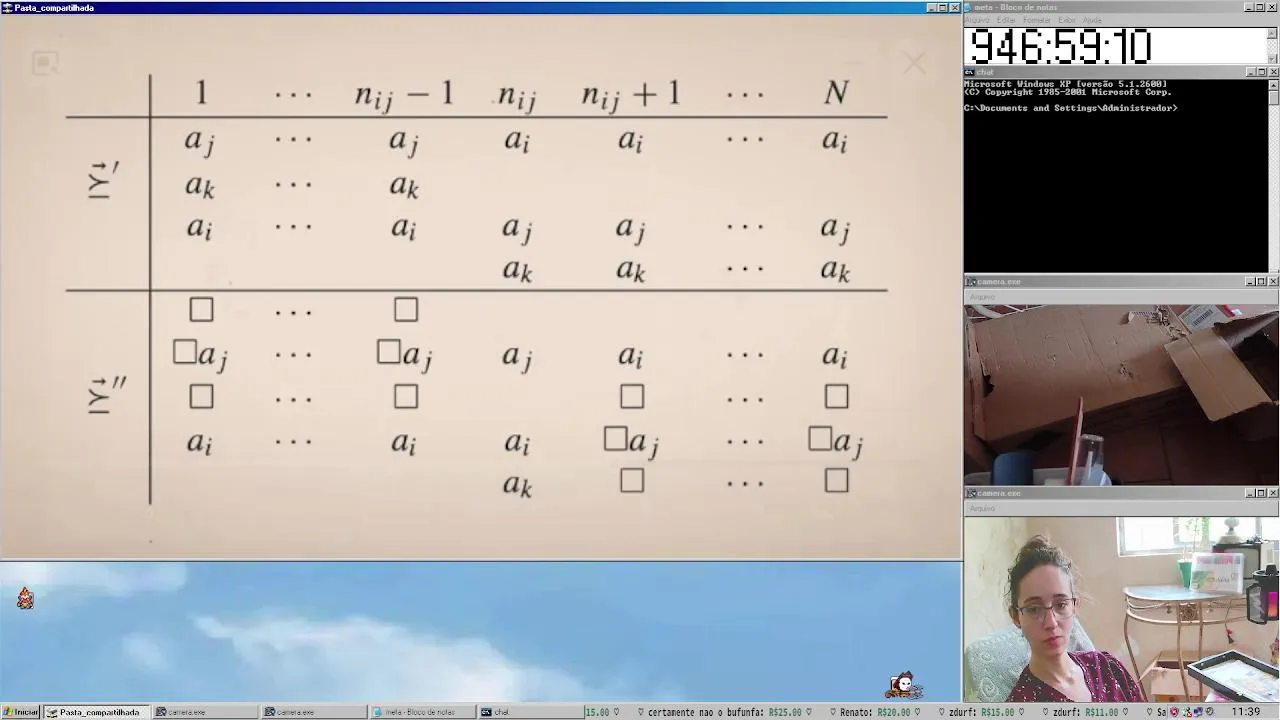Click the mascot icon near the desktop bottom right
This screenshot has height=720, width=1280.
pos(903,685)
